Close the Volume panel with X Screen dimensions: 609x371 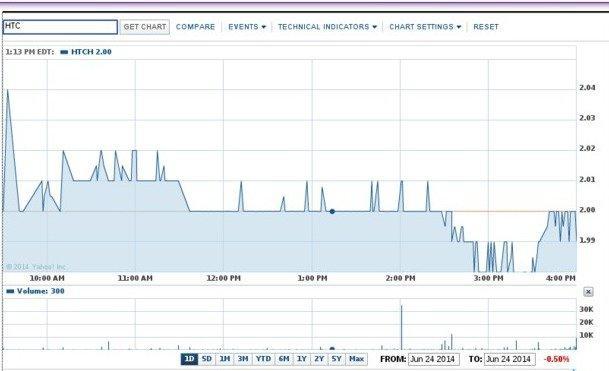(x=588, y=292)
